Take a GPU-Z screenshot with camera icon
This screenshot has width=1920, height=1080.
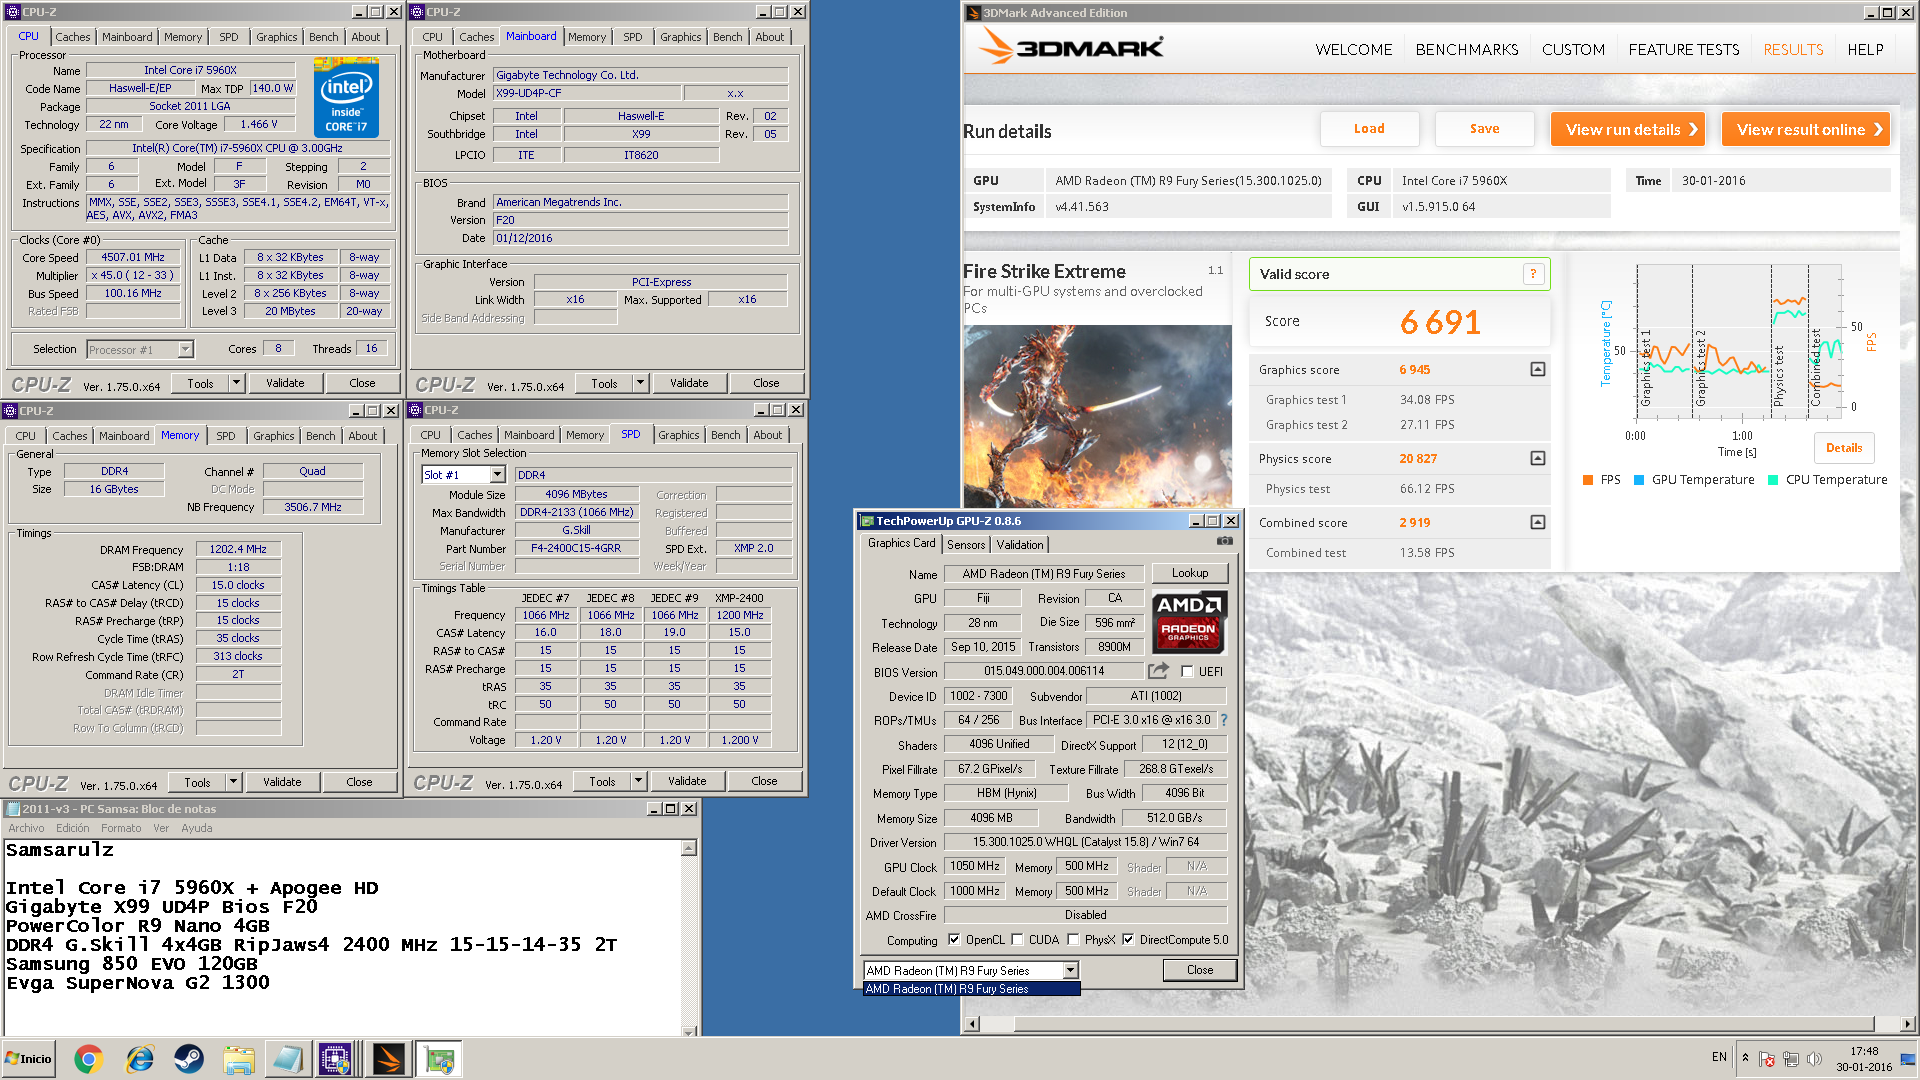[x=1224, y=541]
